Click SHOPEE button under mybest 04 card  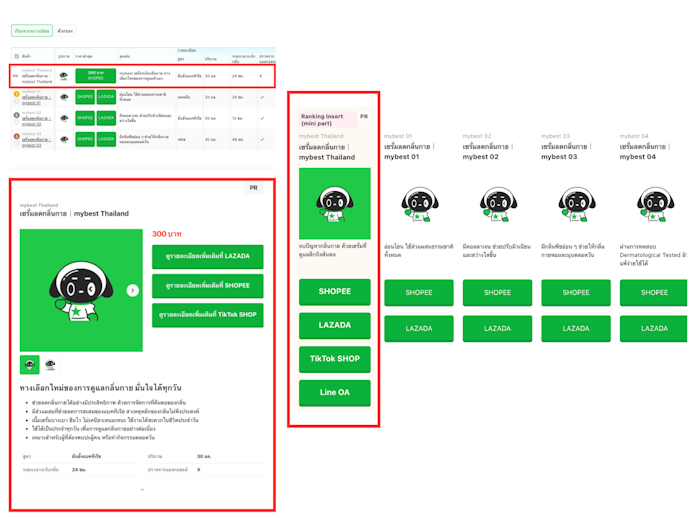(653, 293)
